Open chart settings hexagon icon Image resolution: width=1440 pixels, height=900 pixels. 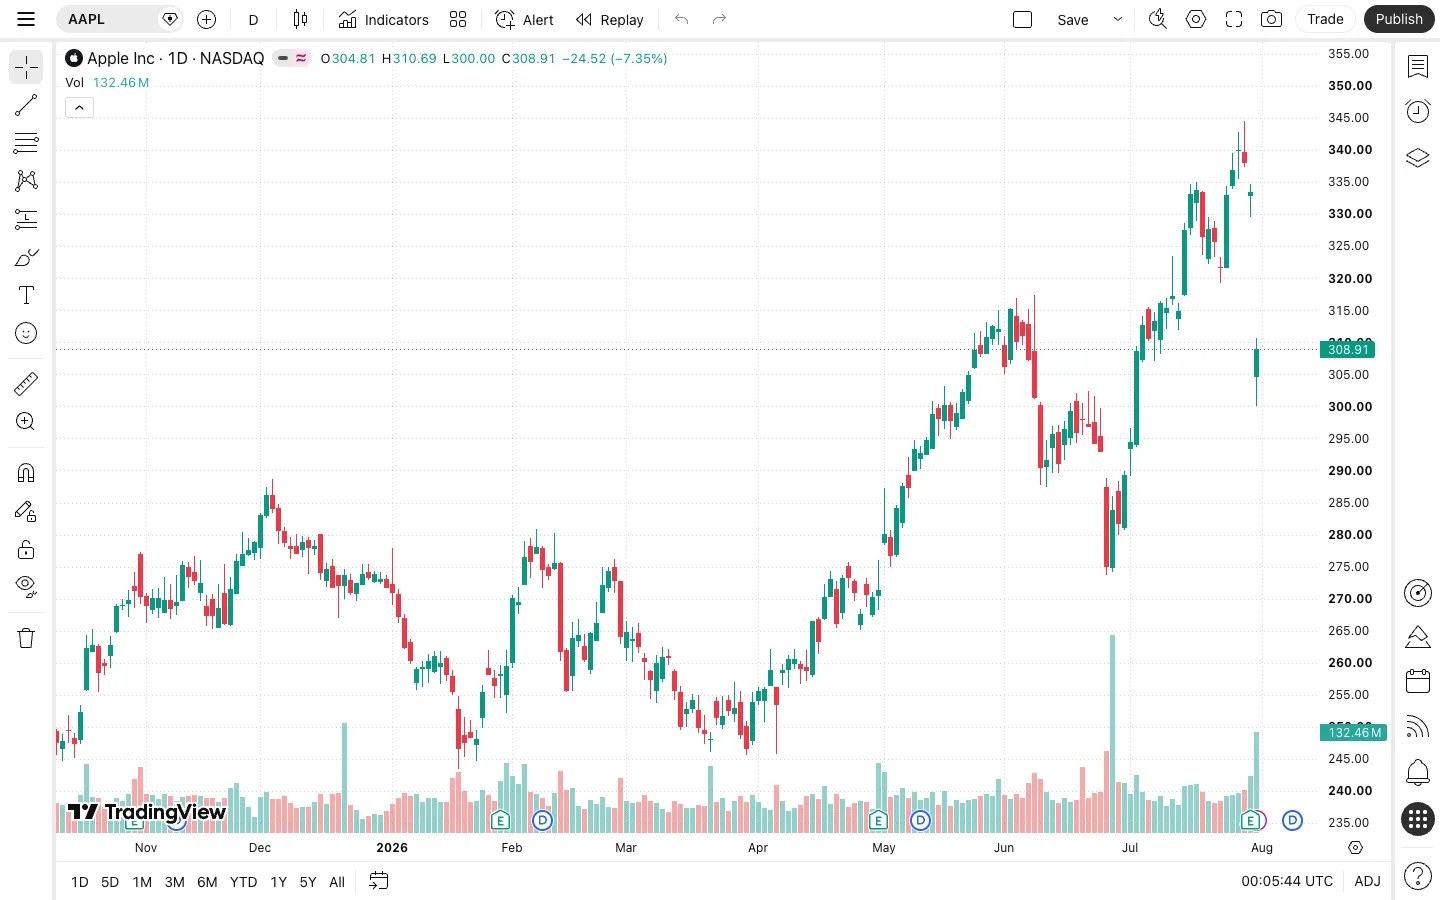[x=1196, y=19]
